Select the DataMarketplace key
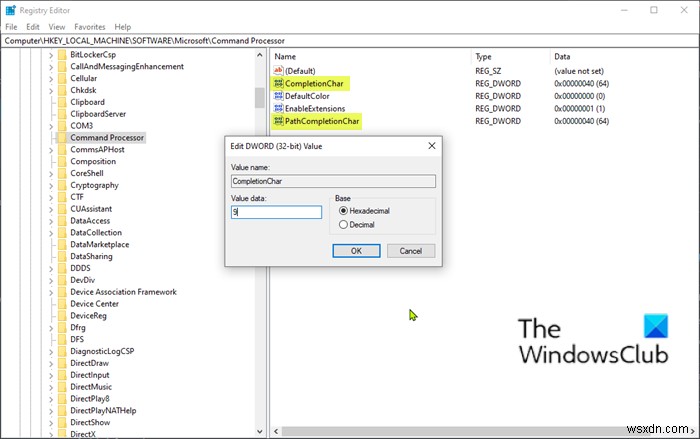 (x=100, y=245)
